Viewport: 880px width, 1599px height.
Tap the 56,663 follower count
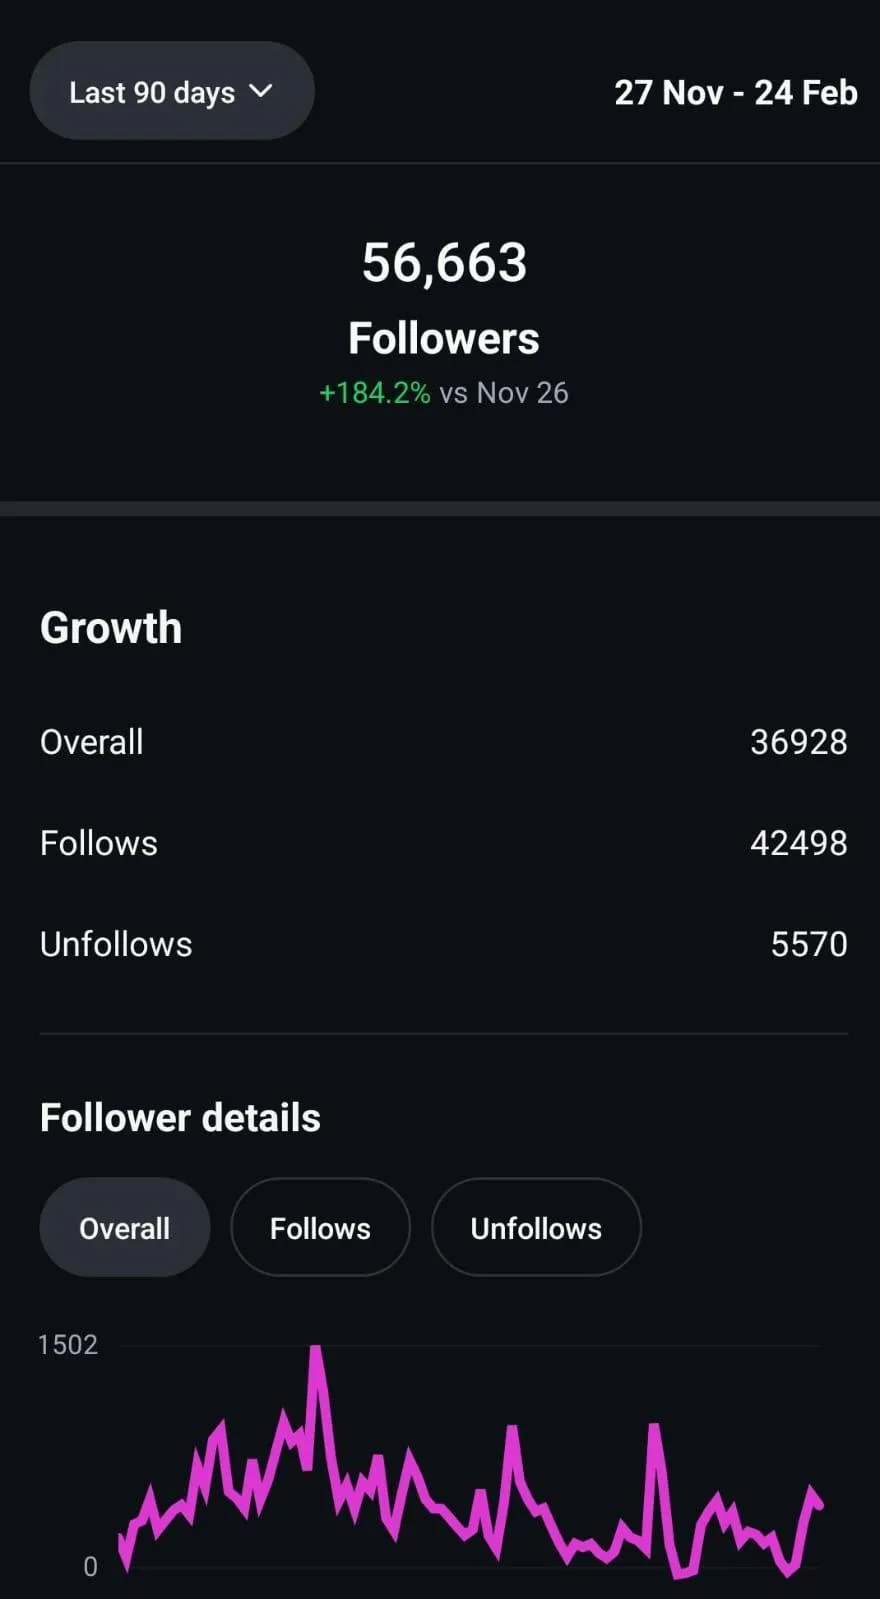point(444,263)
